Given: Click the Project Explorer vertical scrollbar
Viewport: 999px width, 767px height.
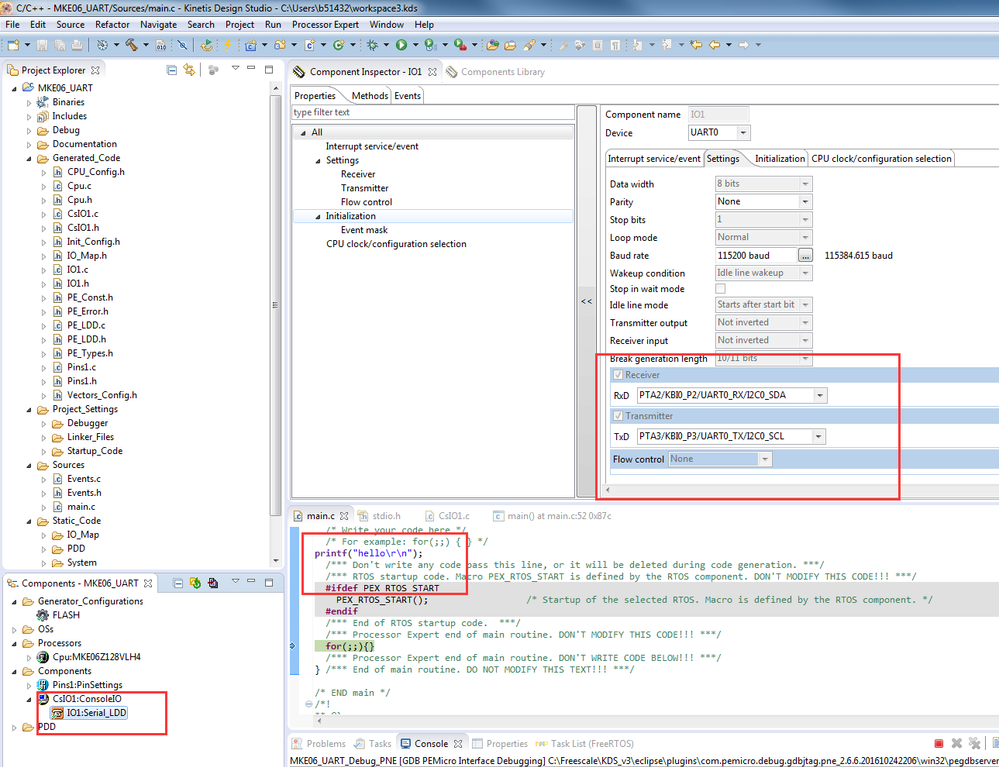Looking at the screenshot, I should (275, 306).
